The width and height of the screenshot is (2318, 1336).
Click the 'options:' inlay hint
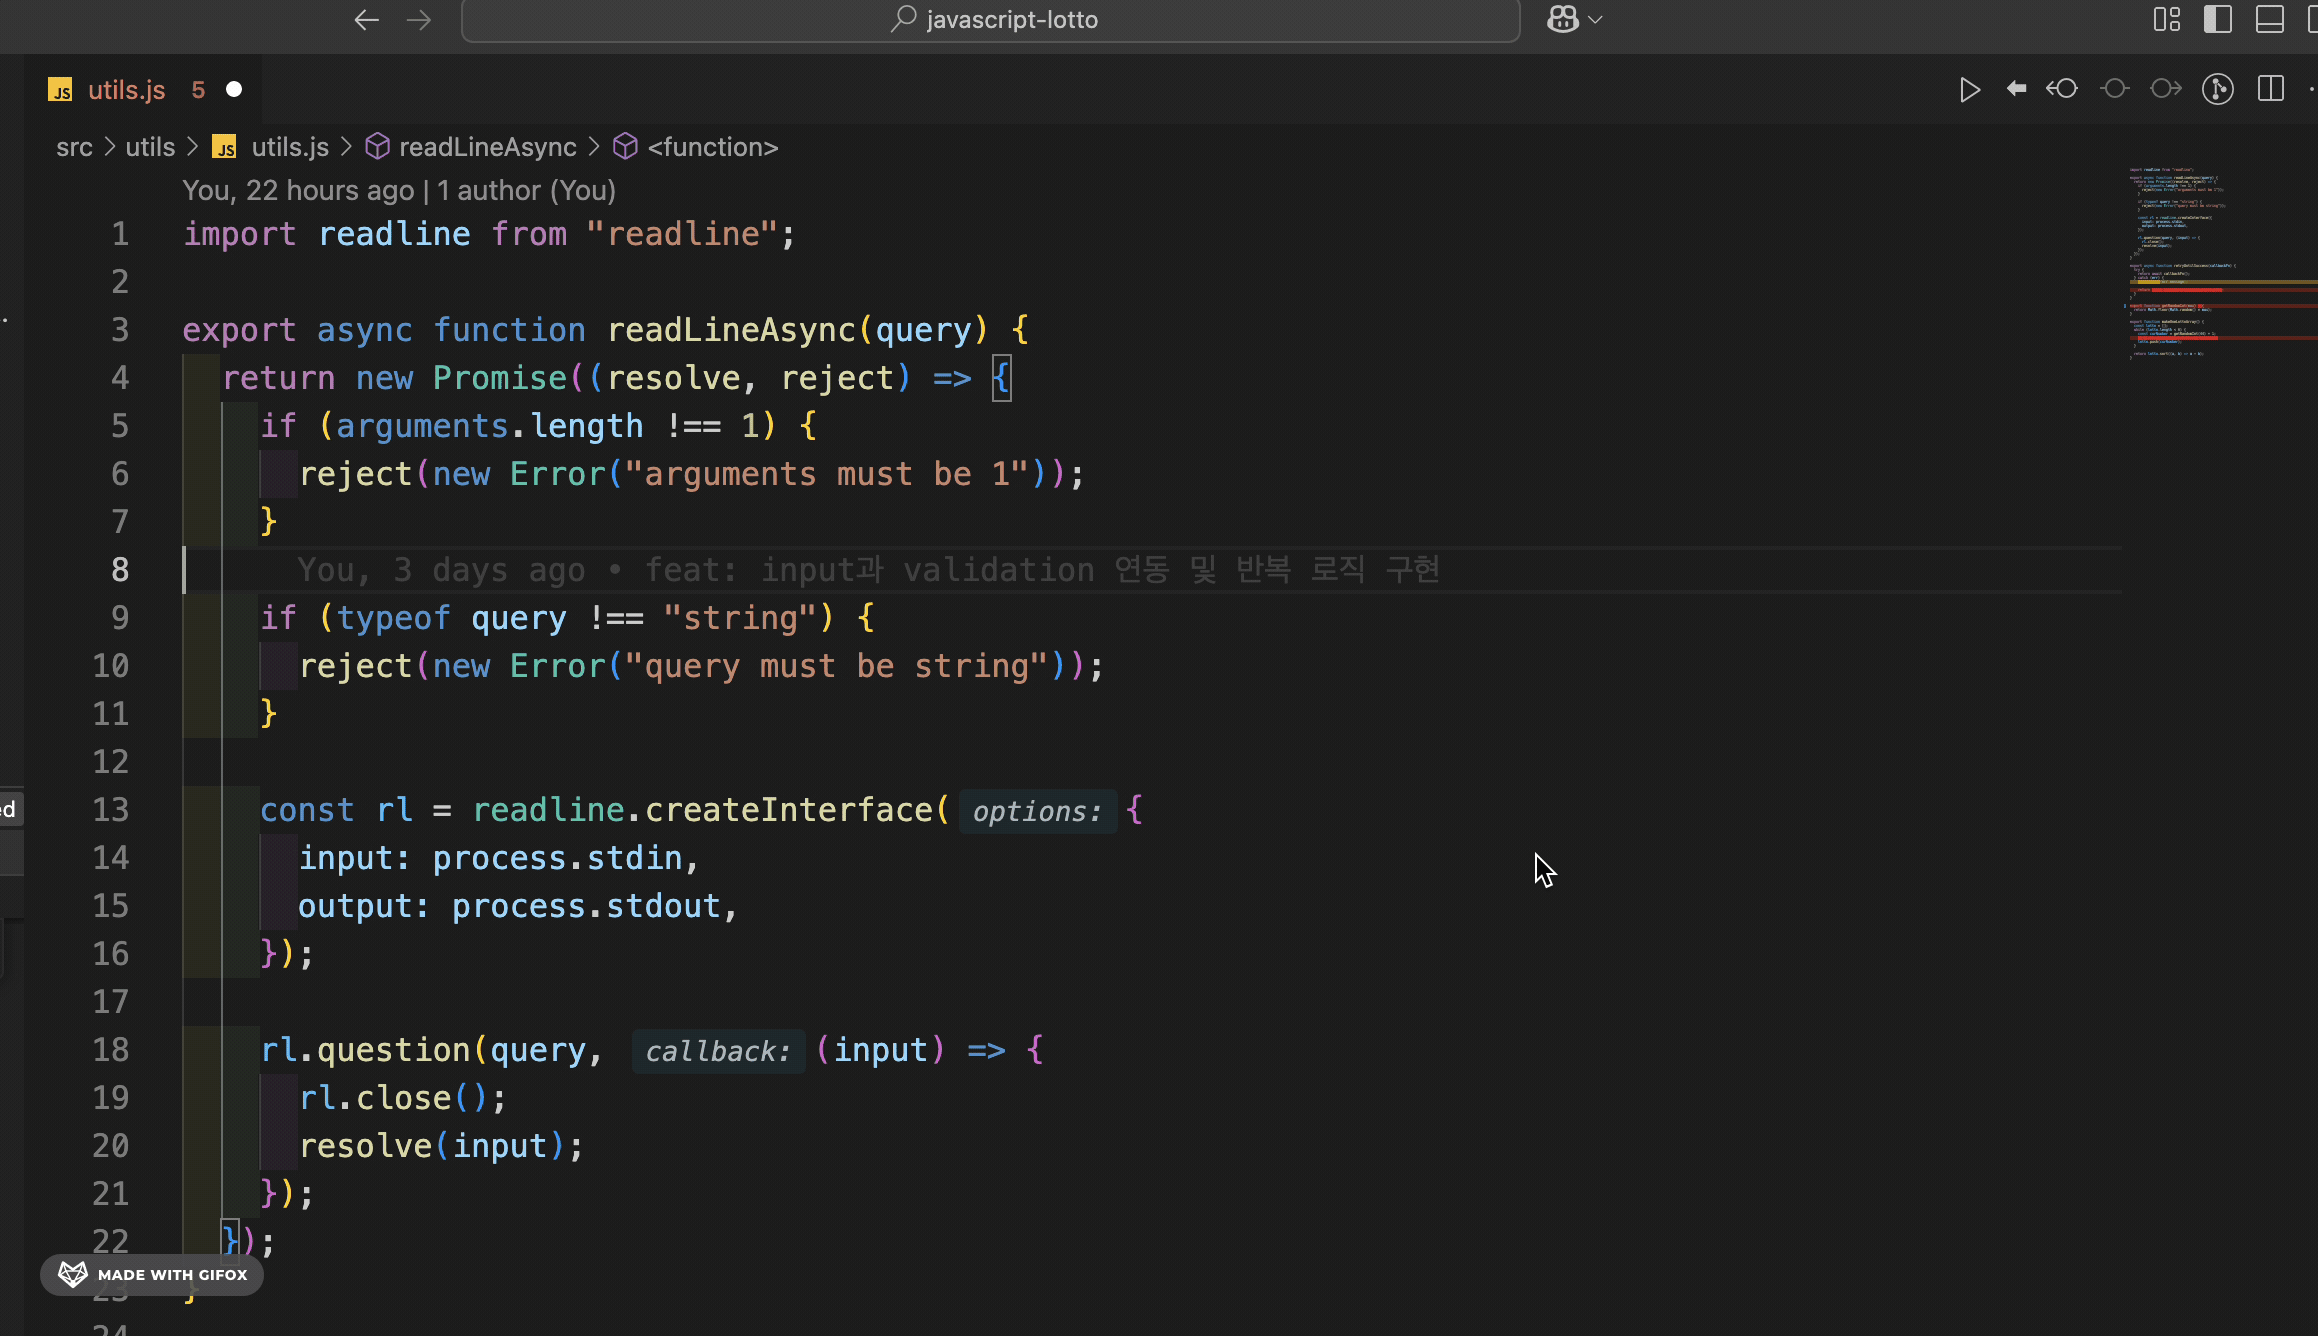pyautogui.click(x=1037, y=811)
